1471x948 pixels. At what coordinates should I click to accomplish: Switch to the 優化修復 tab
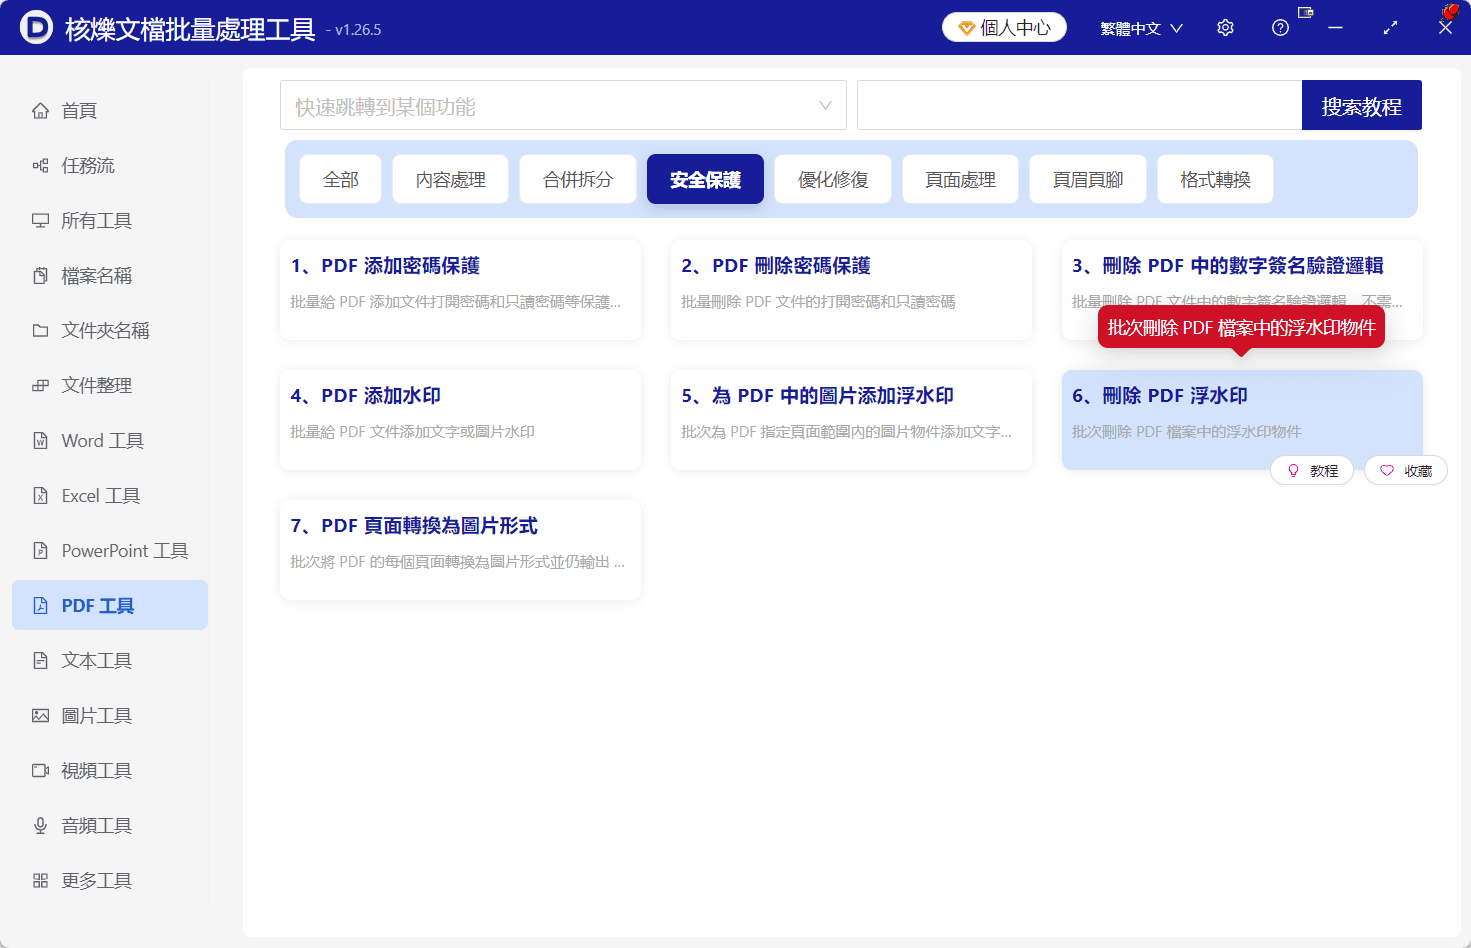[x=833, y=179]
